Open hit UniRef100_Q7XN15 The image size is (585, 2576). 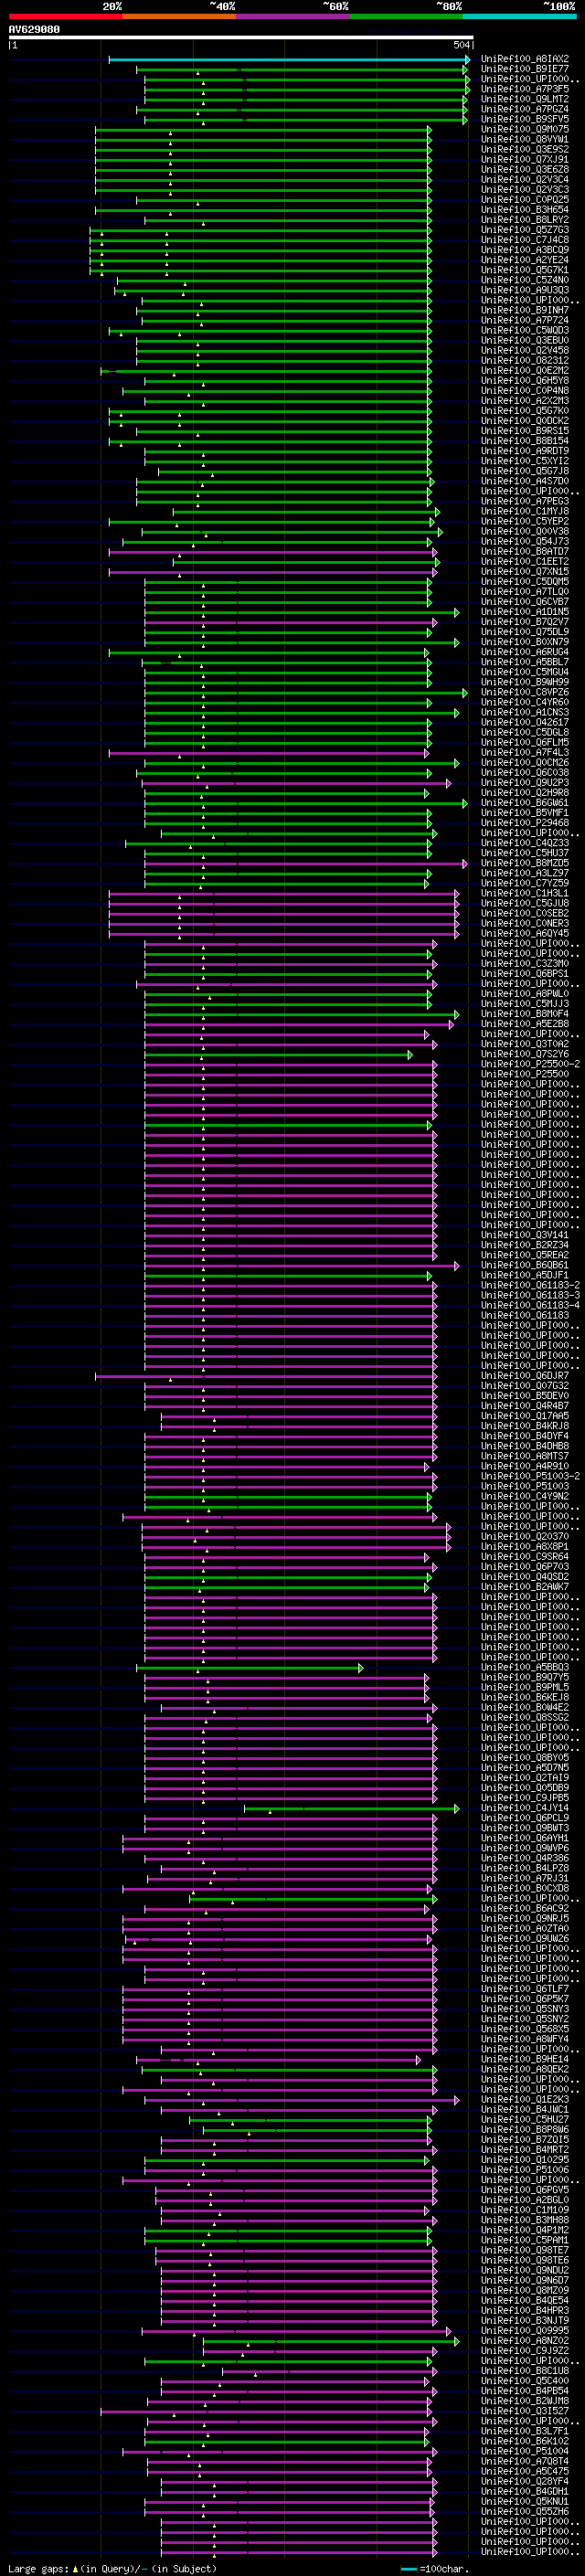pyautogui.click(x=524, y=571)
